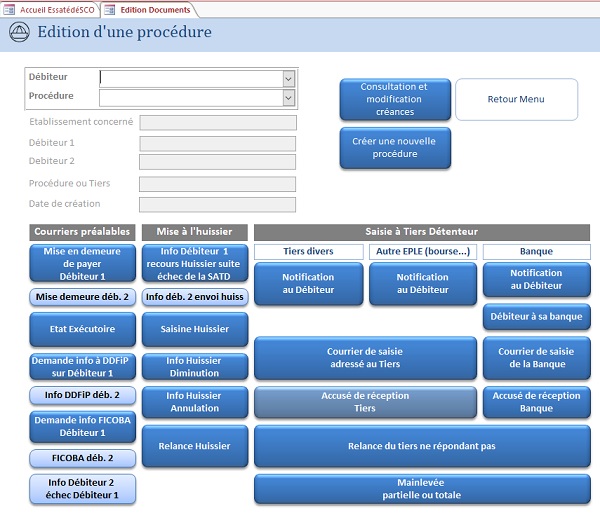Select the Edition Documents tab
Image resolution: width=600 pixels, height=513 pixels.
tap(150, 9)
